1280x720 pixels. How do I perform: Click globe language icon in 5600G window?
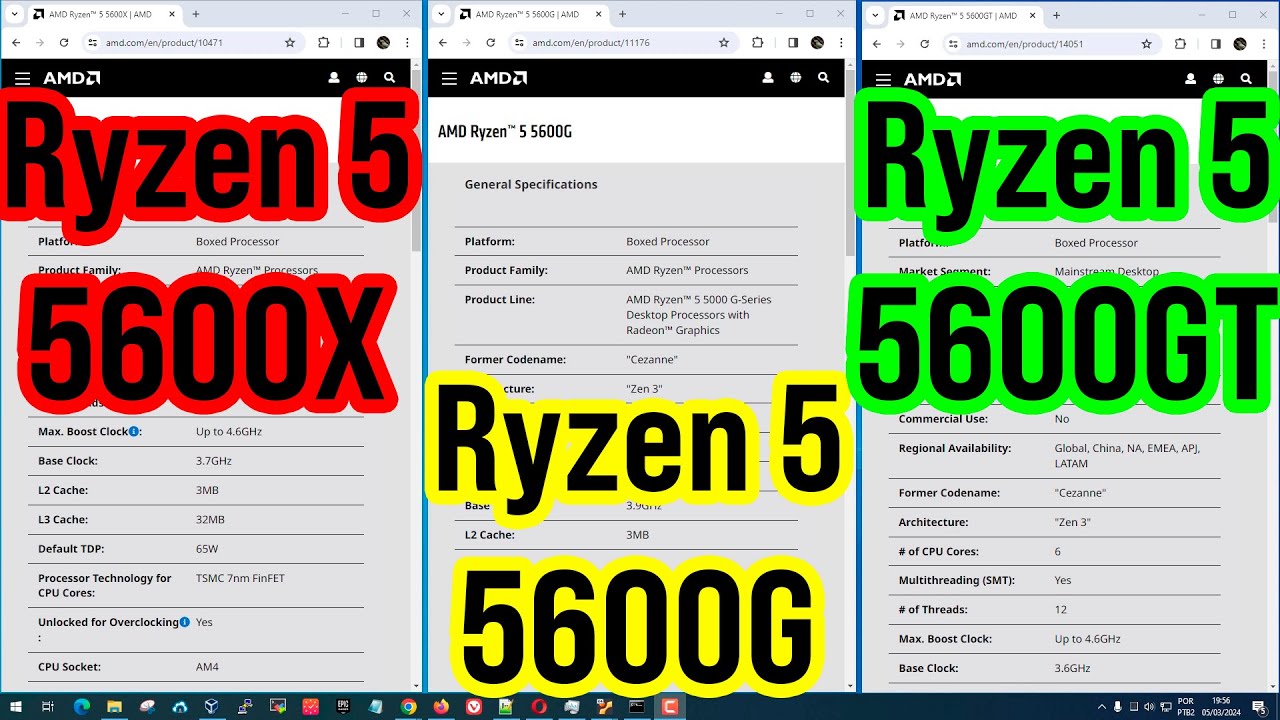pyautogui.click(x=796, y=78)
